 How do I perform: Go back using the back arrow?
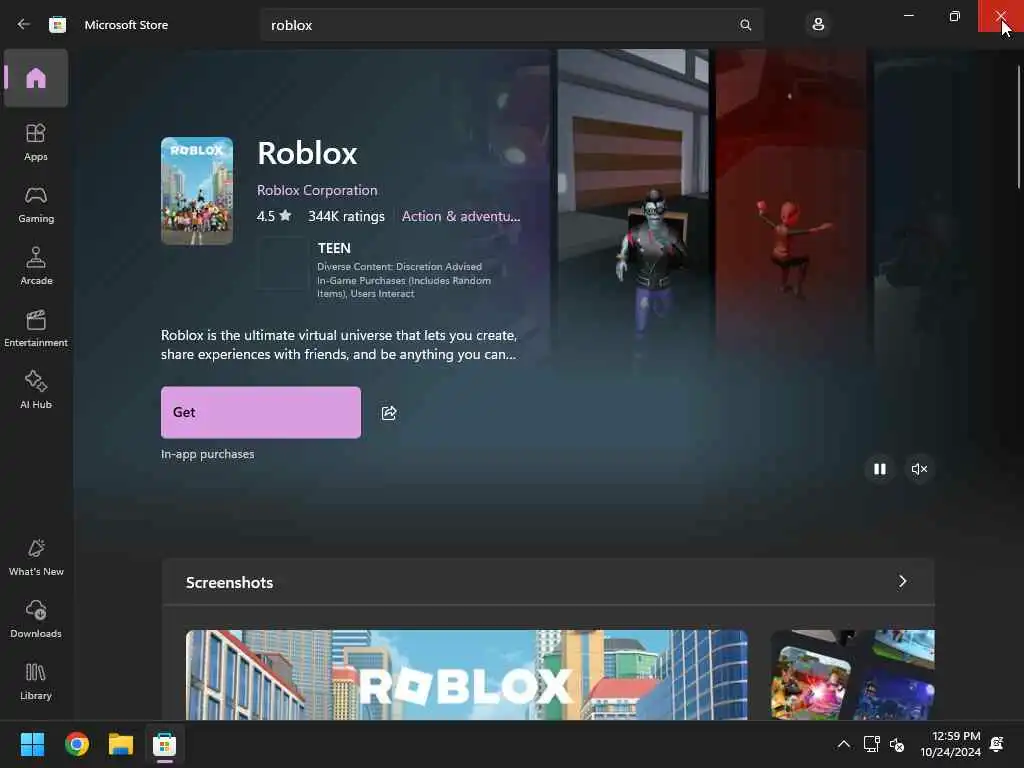24,25
